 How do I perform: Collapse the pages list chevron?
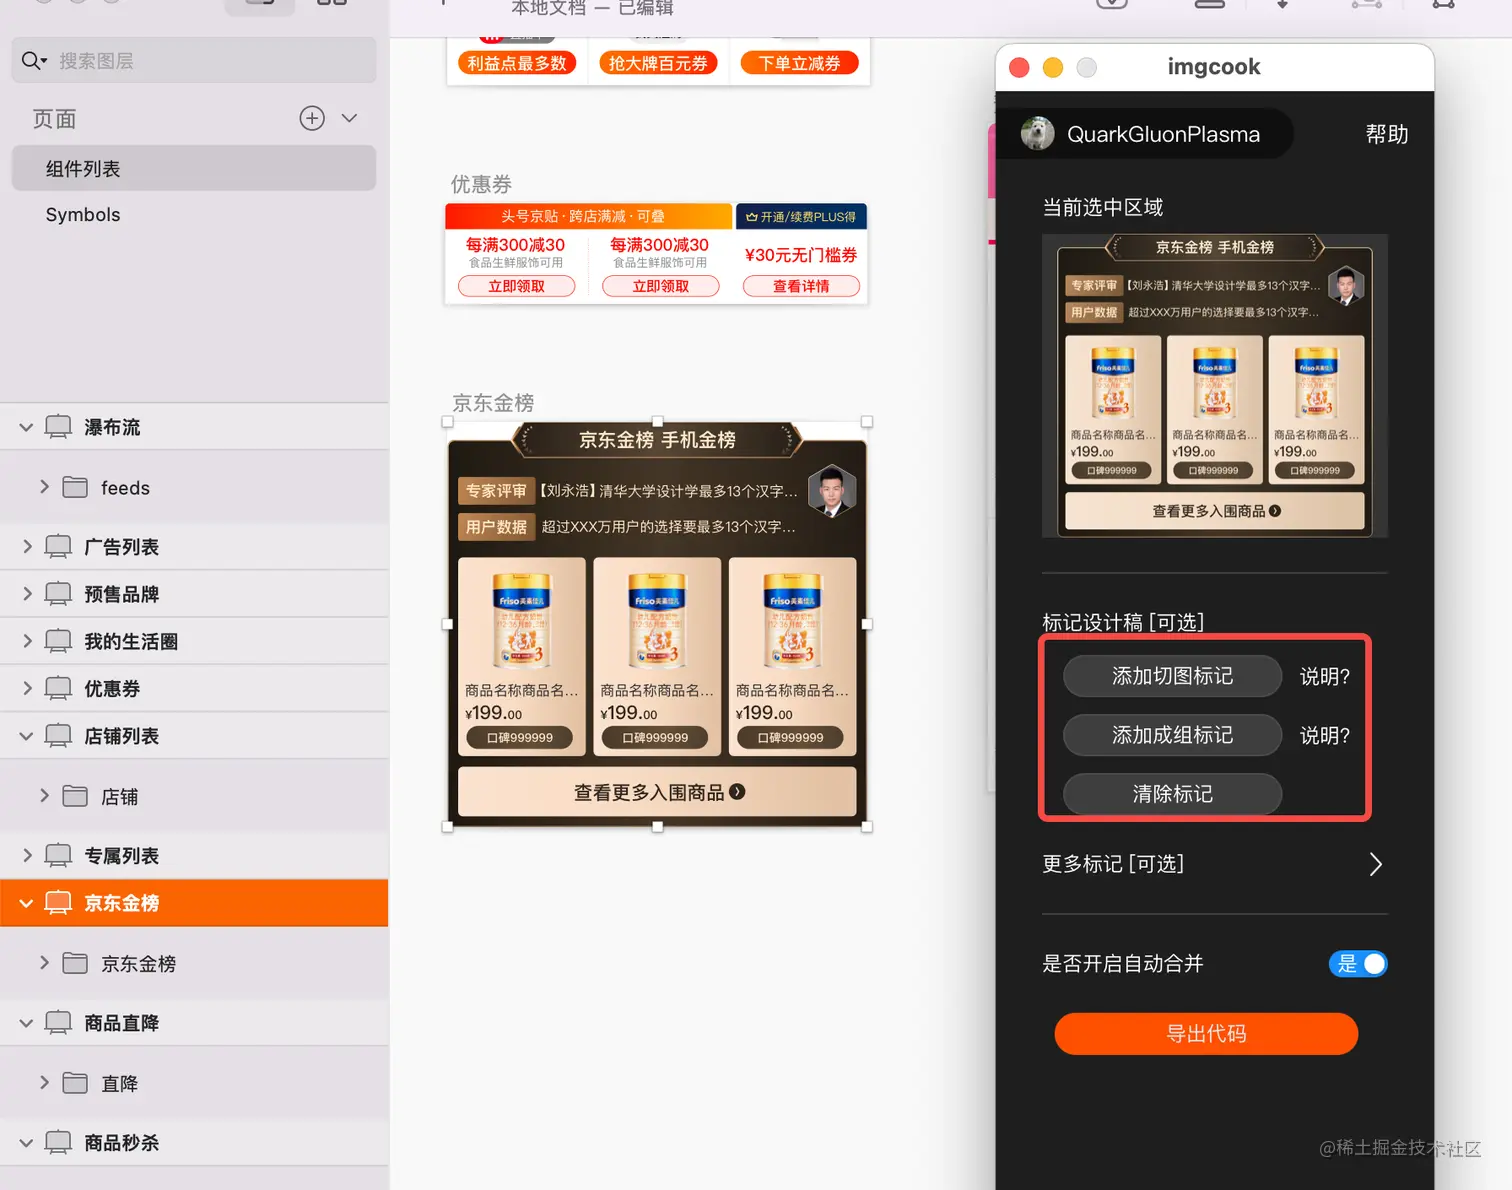pos(349,118)
